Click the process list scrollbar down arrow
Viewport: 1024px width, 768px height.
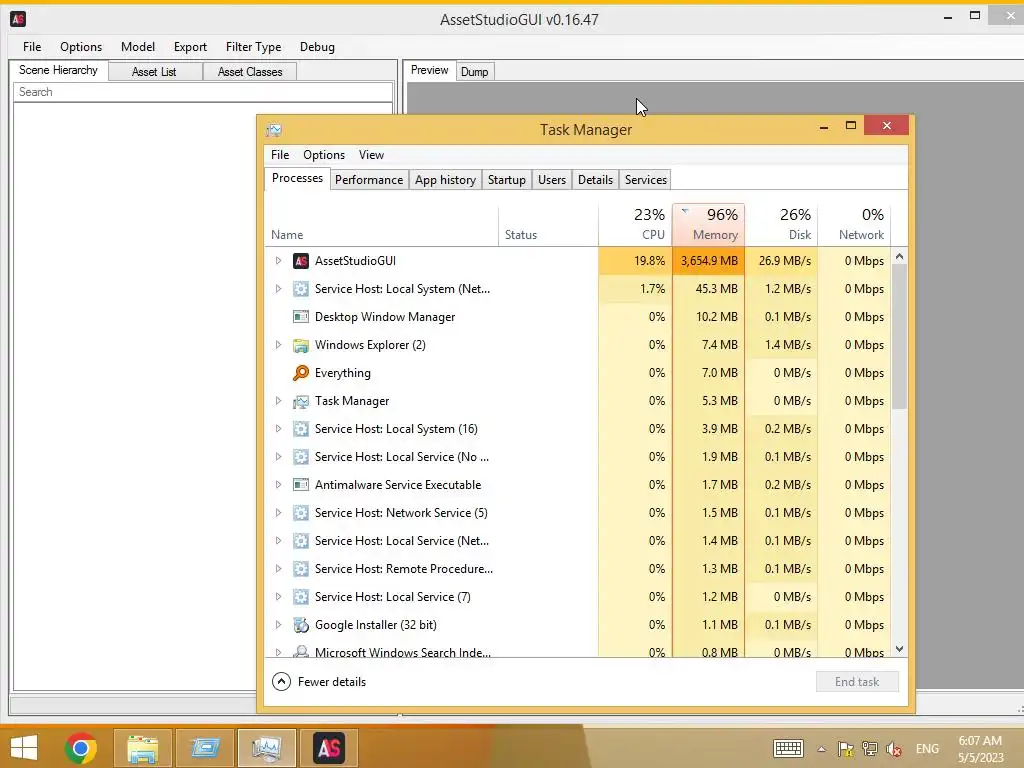(x=899, y=649)
